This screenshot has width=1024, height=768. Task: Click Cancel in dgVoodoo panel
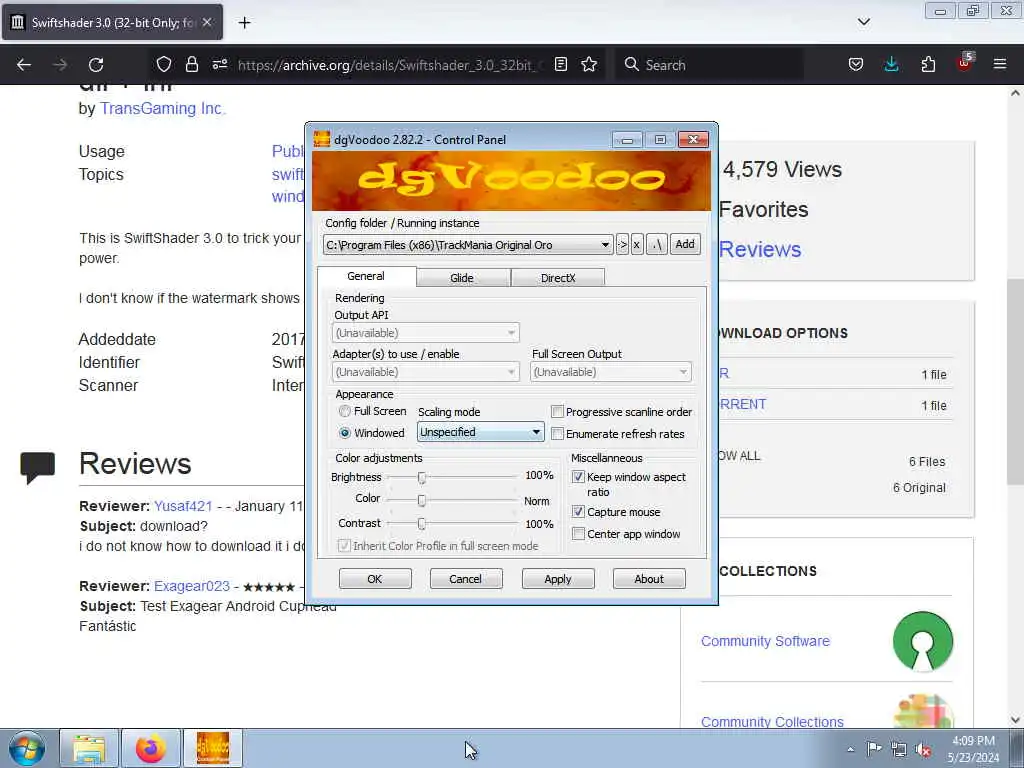coord(466,579)
